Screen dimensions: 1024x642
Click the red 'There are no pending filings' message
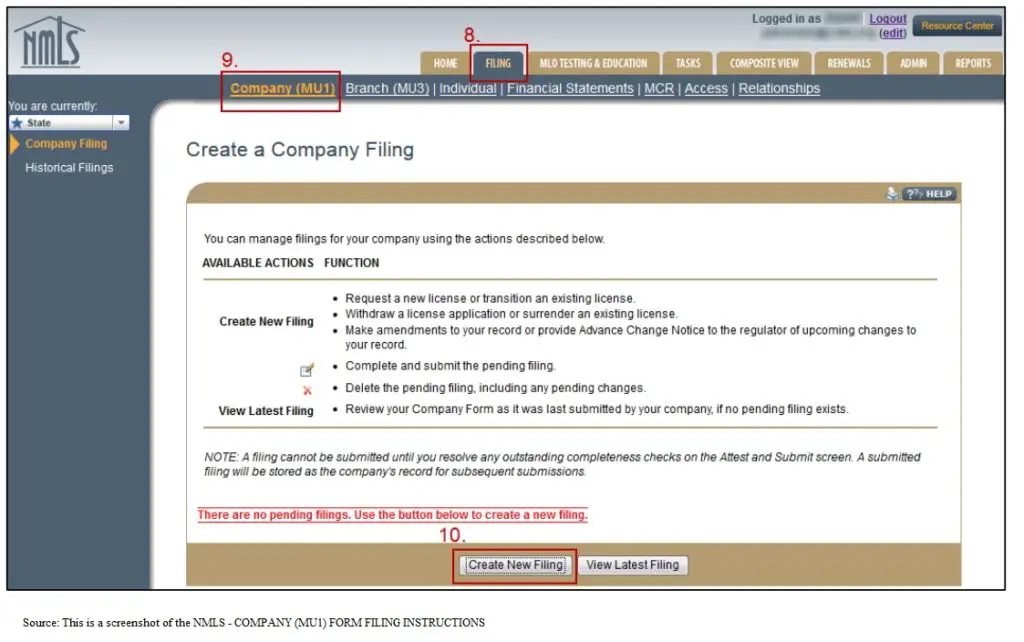click(392, 515)
